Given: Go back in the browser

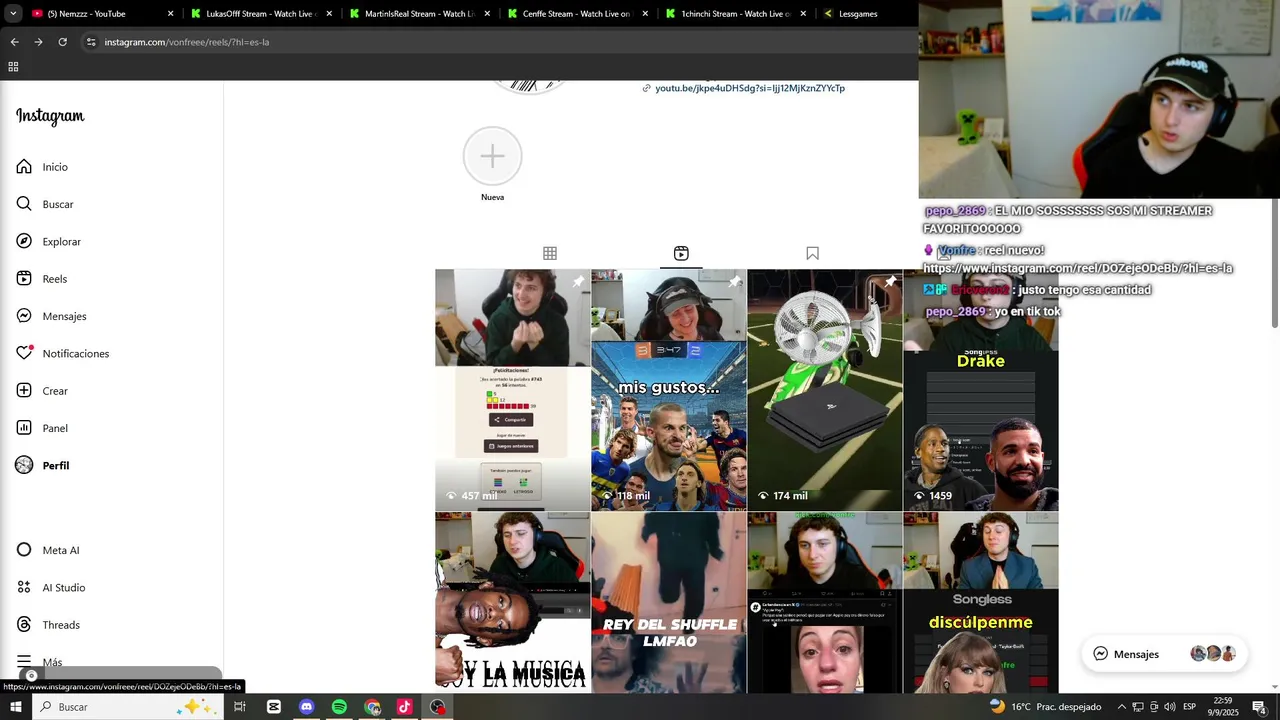Looking at the screenshot, I should [x=14, y=42].
